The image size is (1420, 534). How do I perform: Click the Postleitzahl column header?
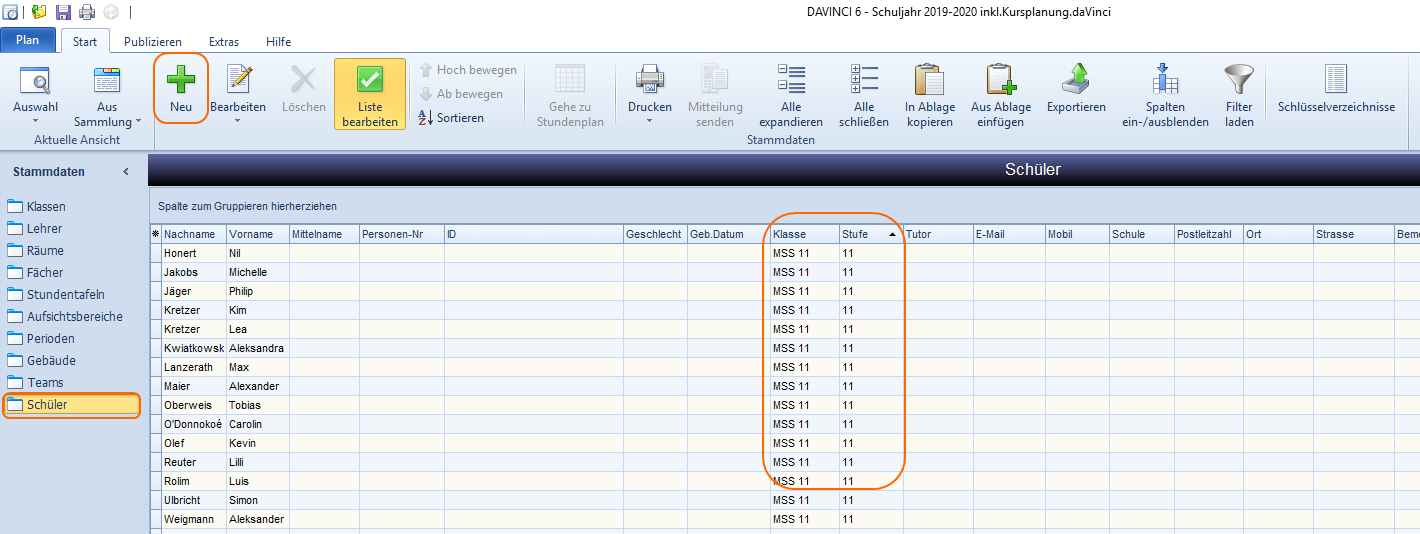1208,234
